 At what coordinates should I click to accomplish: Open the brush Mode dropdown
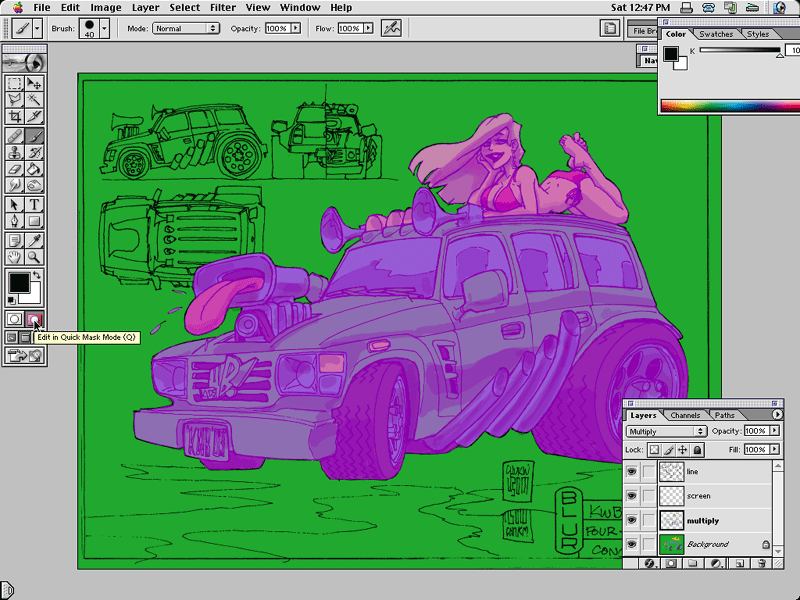186,29
